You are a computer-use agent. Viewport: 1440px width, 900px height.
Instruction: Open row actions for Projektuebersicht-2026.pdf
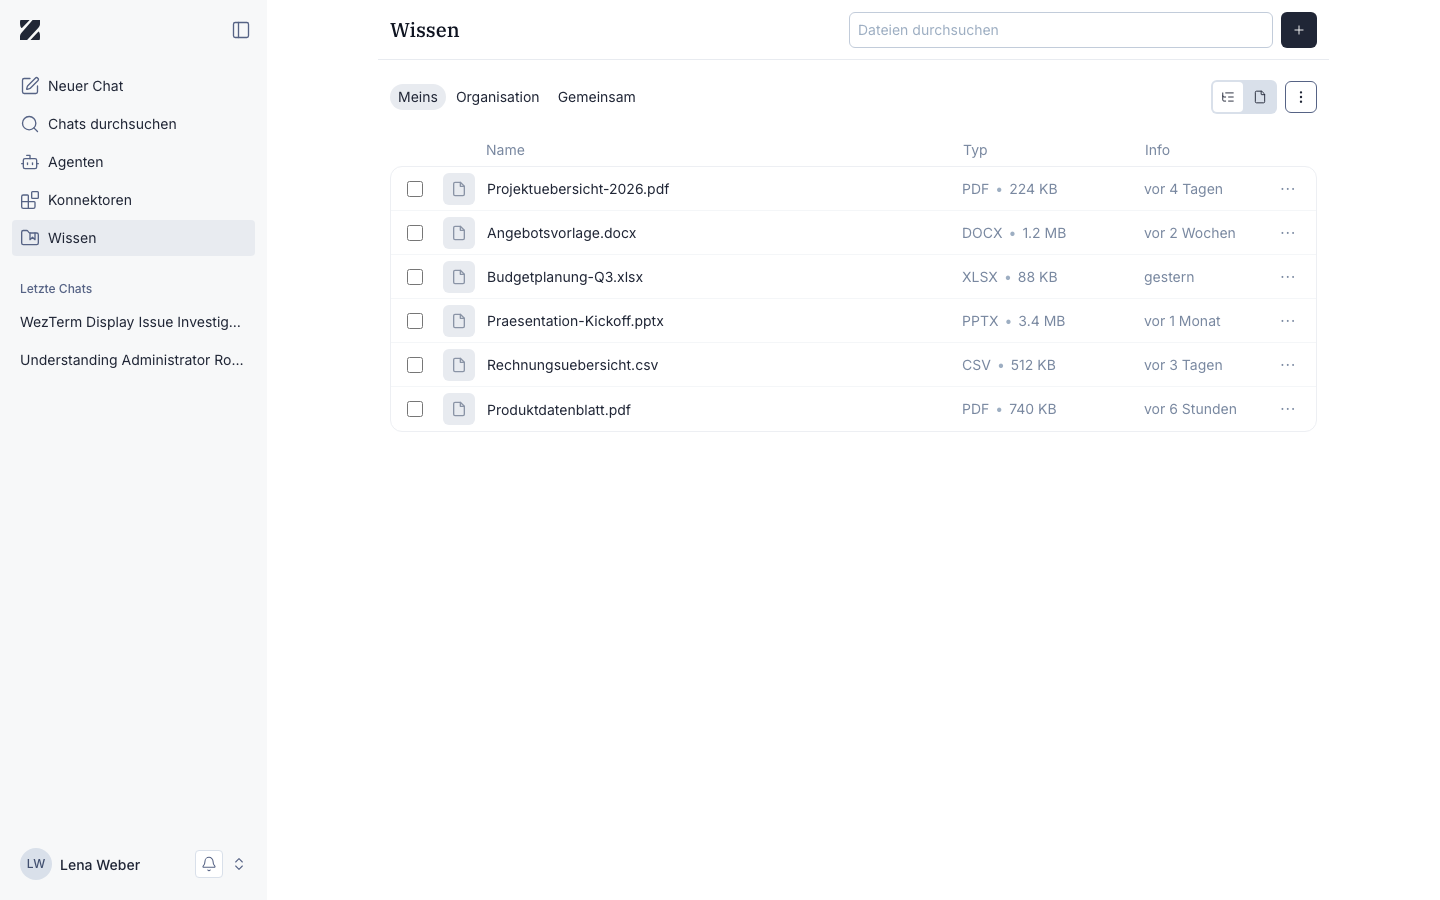click(x=1288, y=189)
